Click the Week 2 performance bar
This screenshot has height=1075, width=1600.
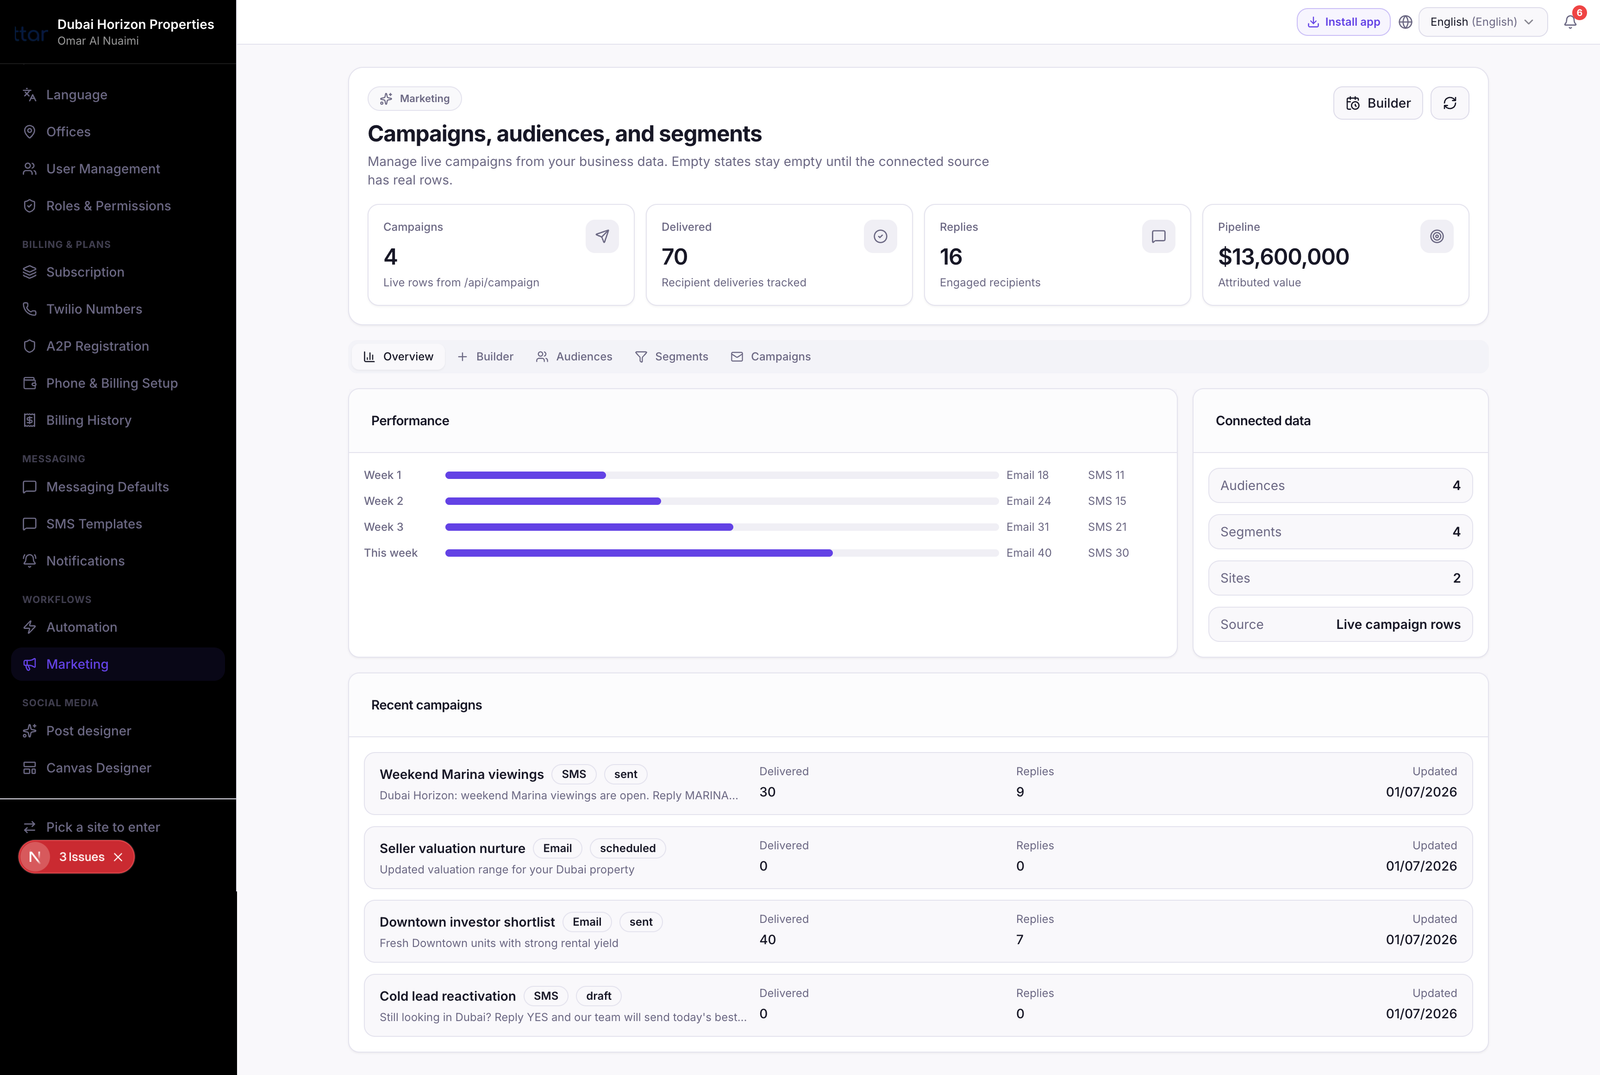tap(721, 501)
